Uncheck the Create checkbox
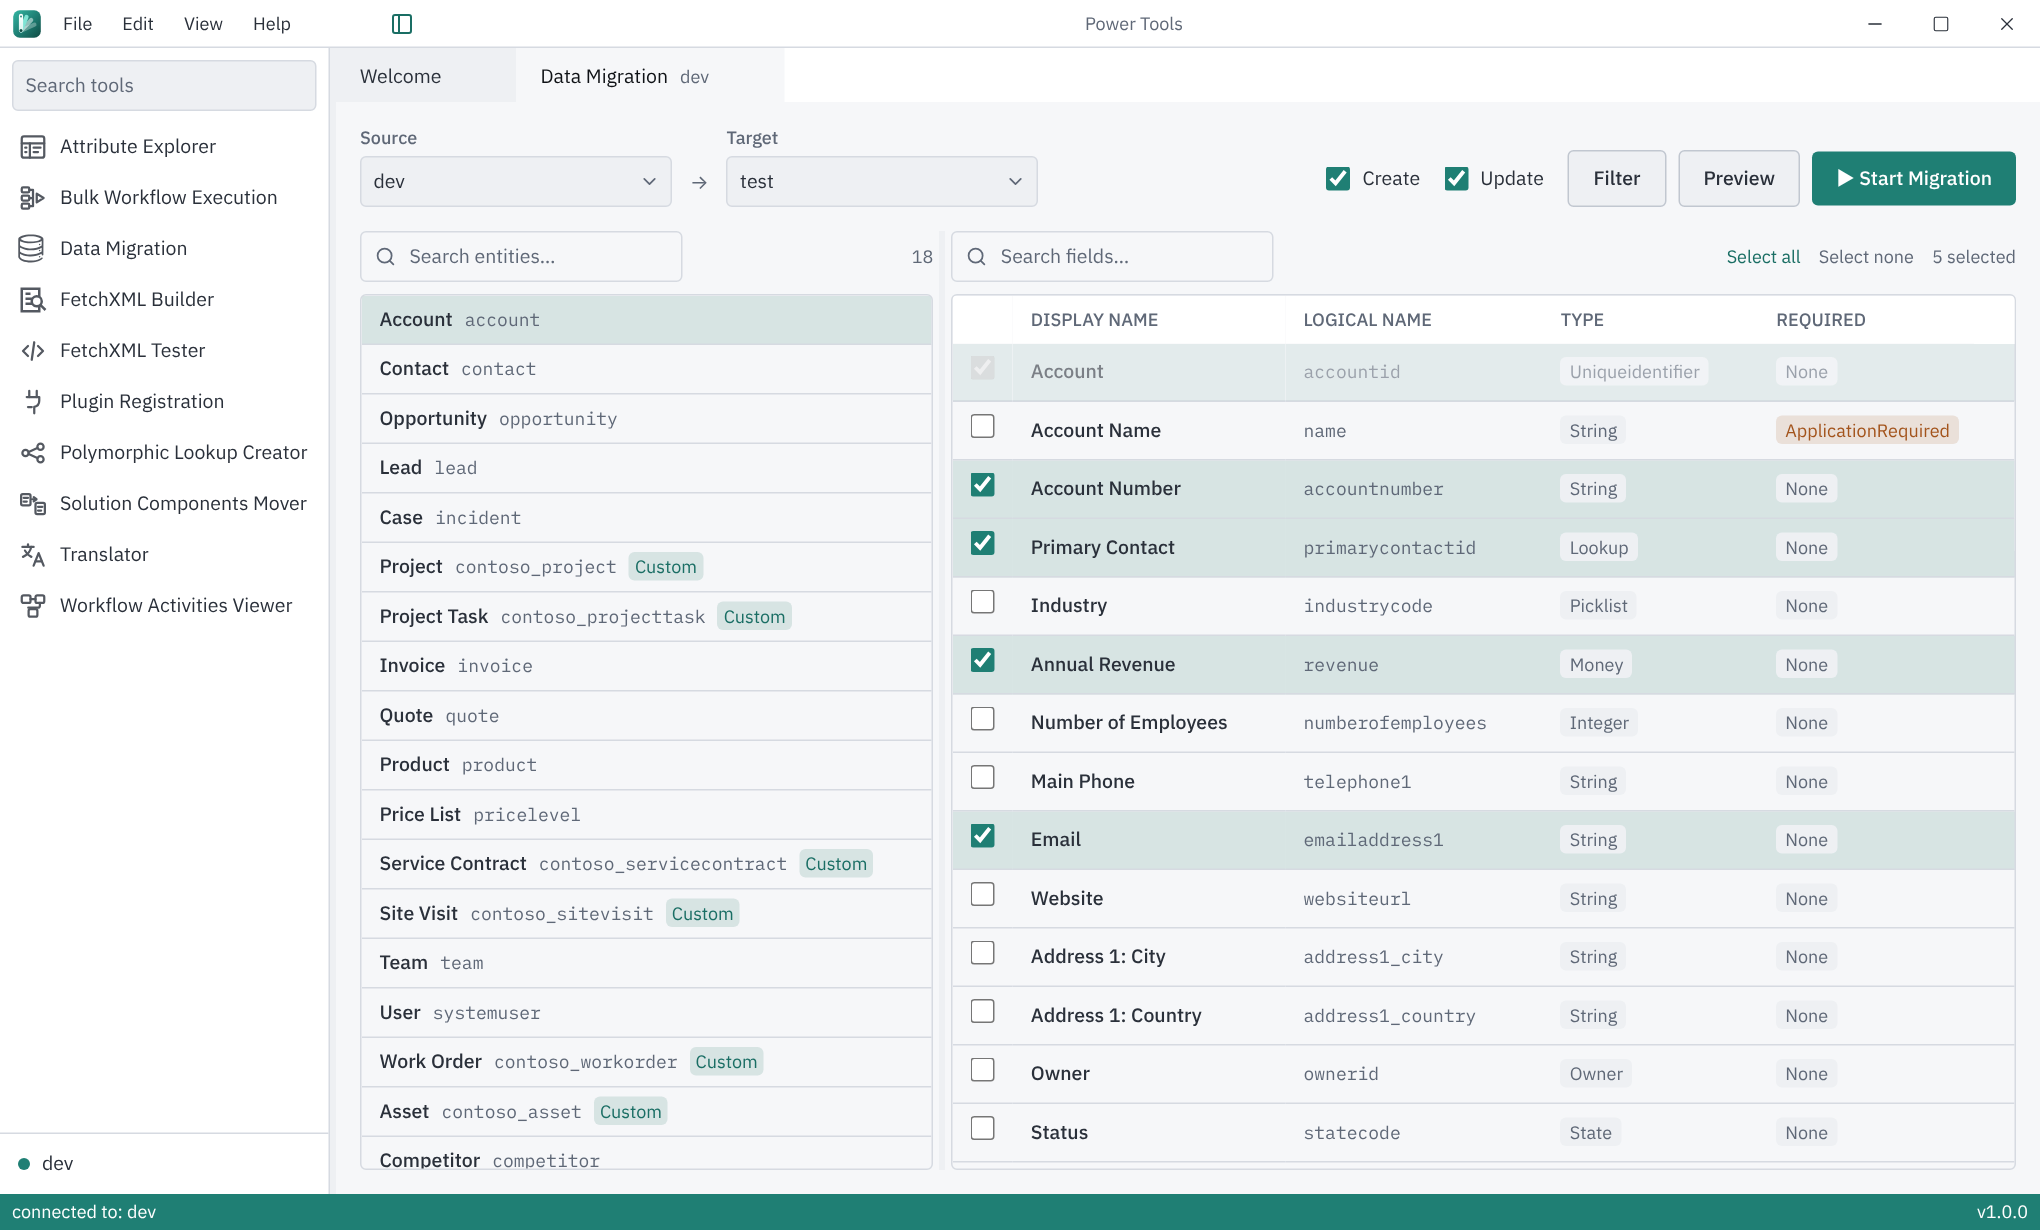This screenshot has height=1230, width=2040. click(x=1337, y=179)
